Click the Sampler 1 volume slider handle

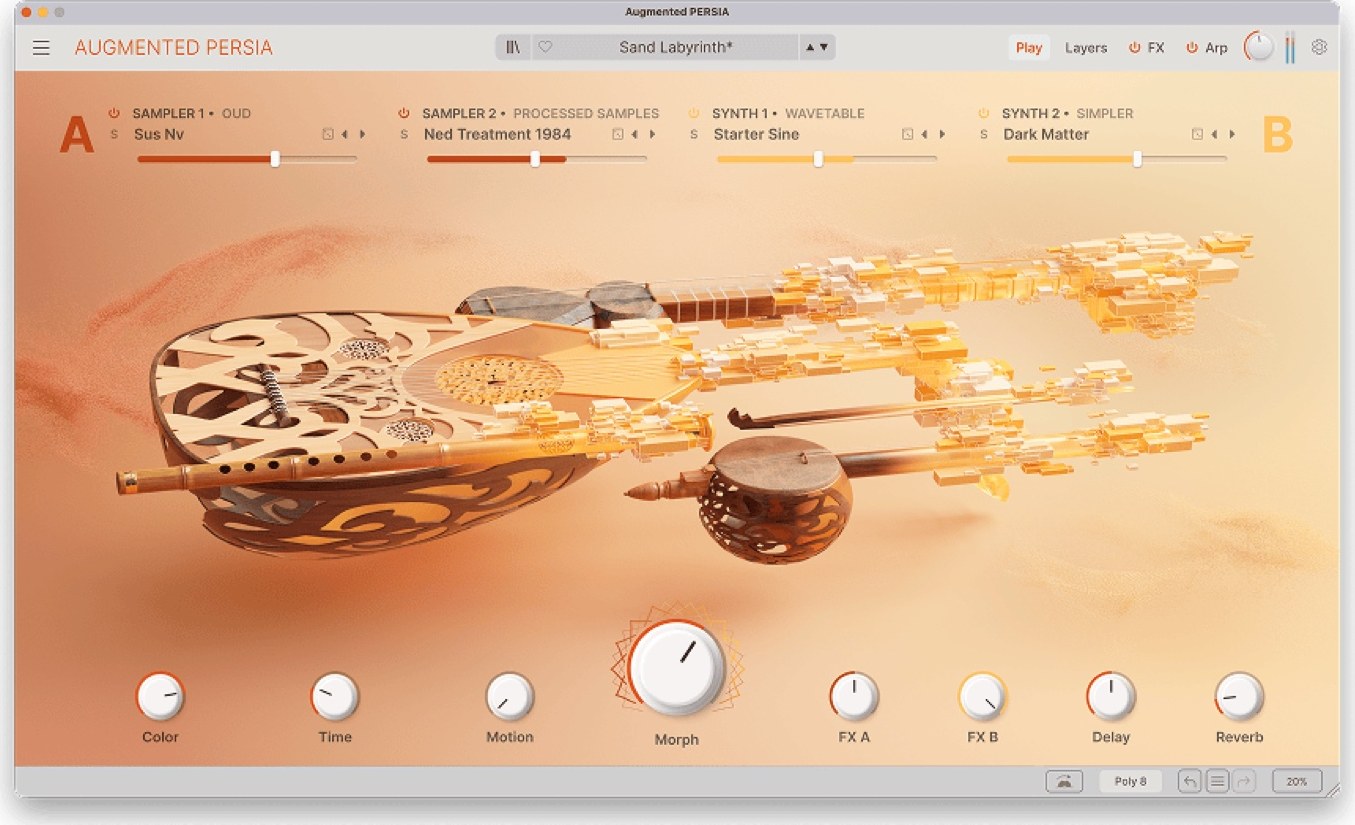275,158
